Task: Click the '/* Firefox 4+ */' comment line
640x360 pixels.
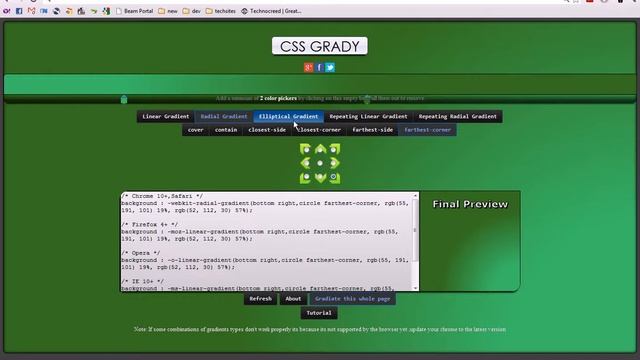Action: click(149, 224)
